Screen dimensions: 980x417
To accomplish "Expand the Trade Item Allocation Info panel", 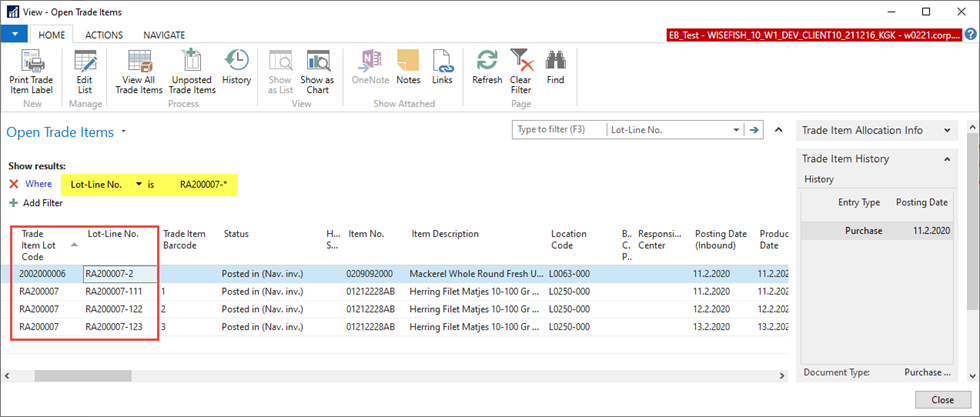I will pos(946,130).
